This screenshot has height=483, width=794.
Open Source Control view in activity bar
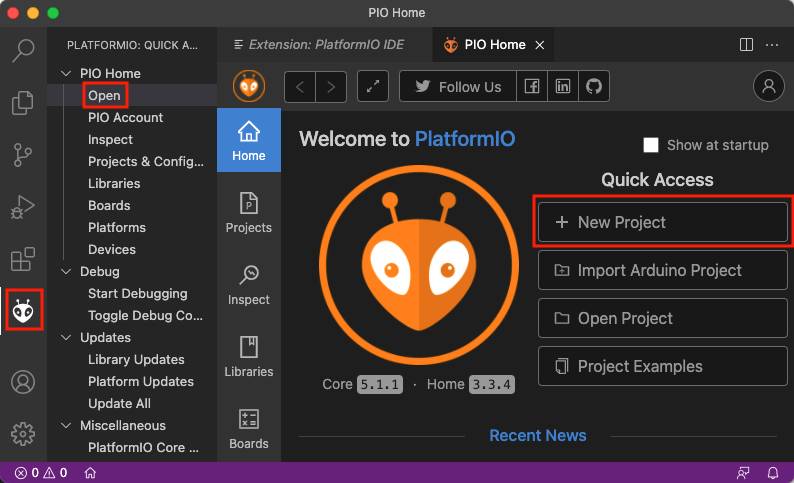tap(23, 155)
